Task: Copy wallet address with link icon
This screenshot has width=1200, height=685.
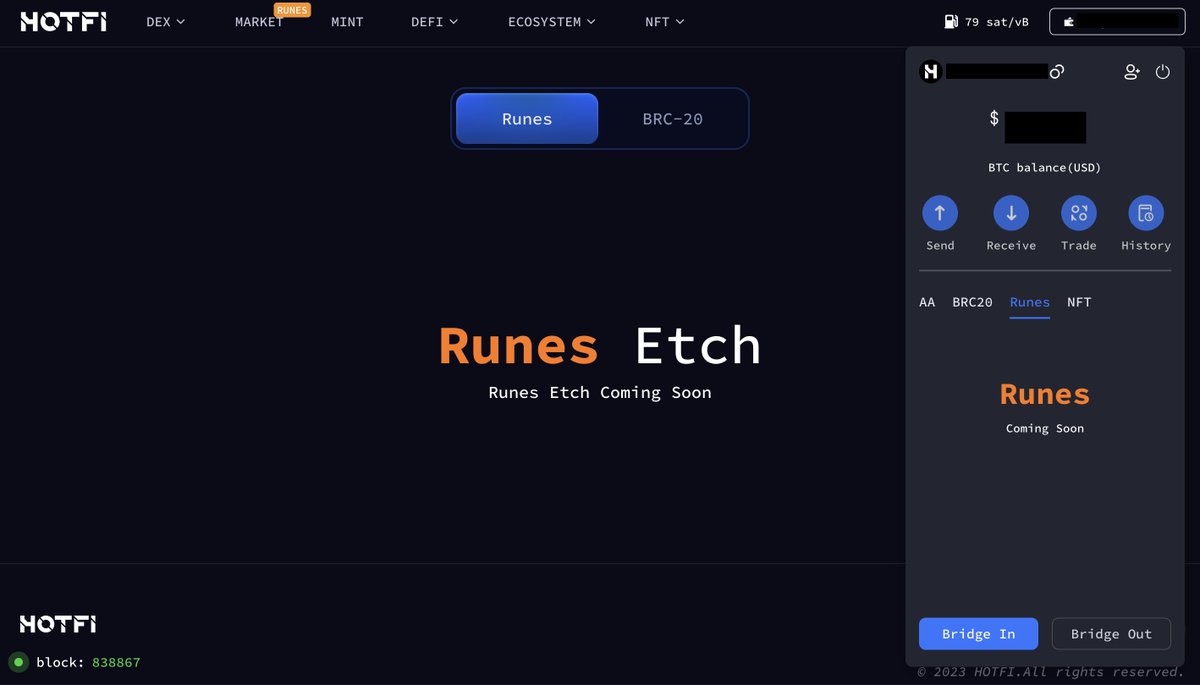Action: point(1057,71)
